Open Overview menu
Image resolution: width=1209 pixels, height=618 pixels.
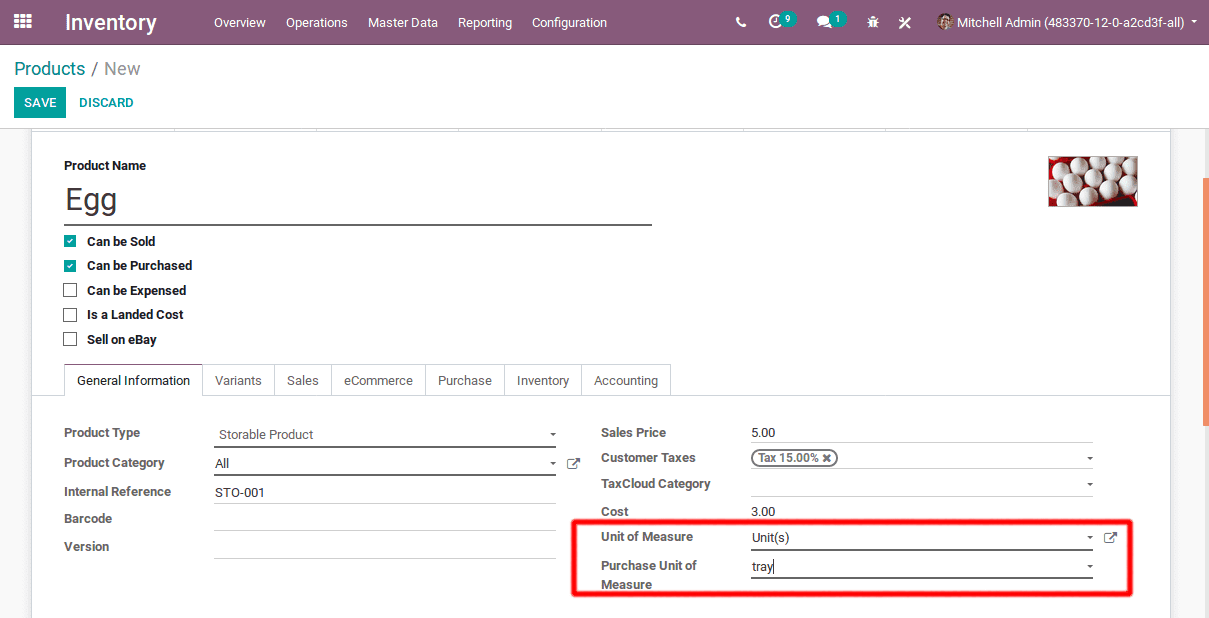[240, 22]
